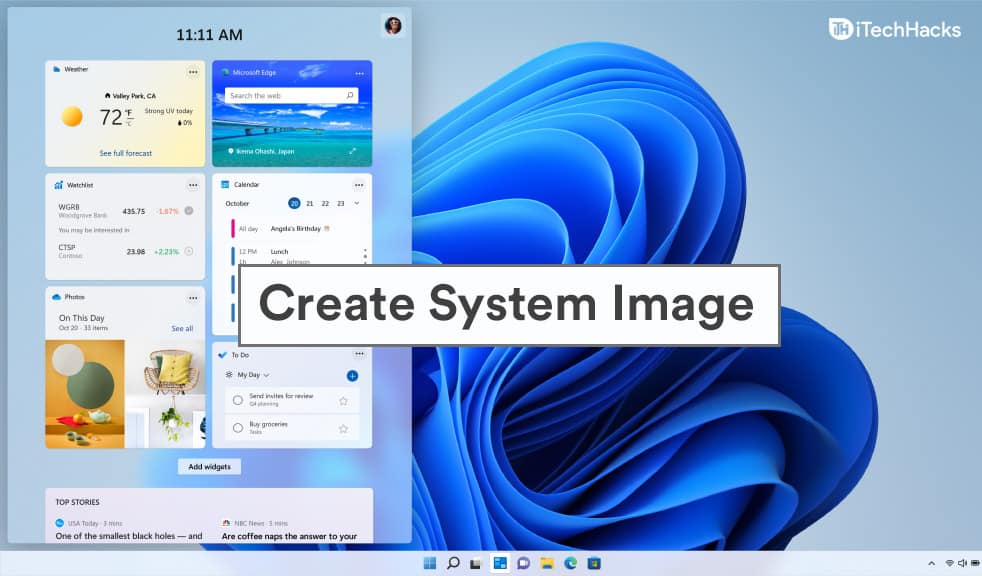Open Calendar widget options menu
The image size is (982, 576).
point(359,185)
